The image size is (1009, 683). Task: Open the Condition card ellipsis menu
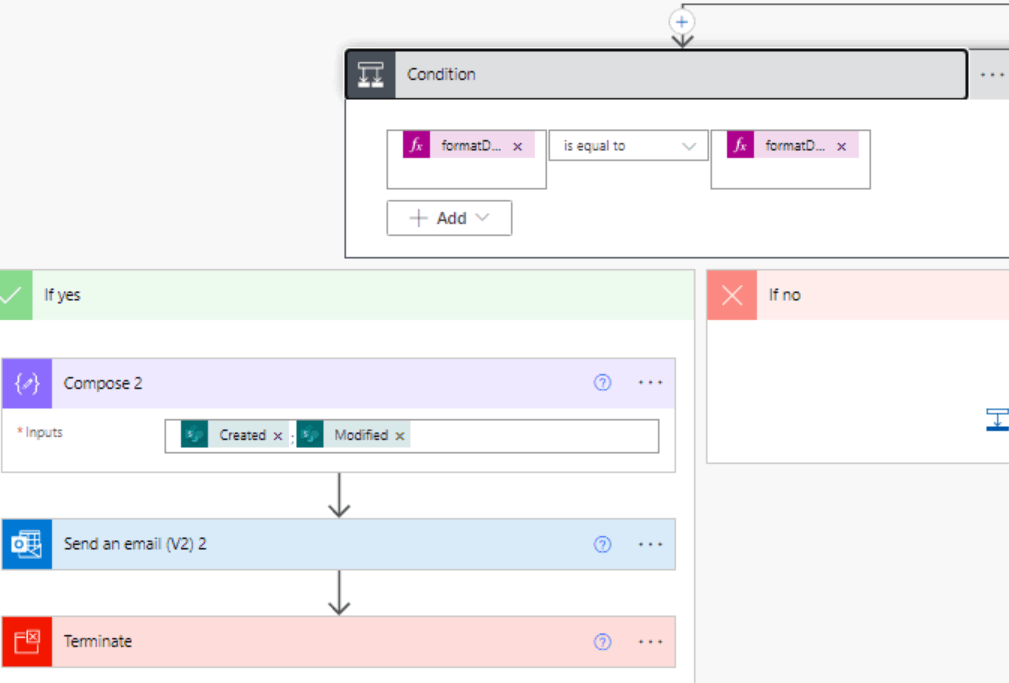(x=992, y=75)
